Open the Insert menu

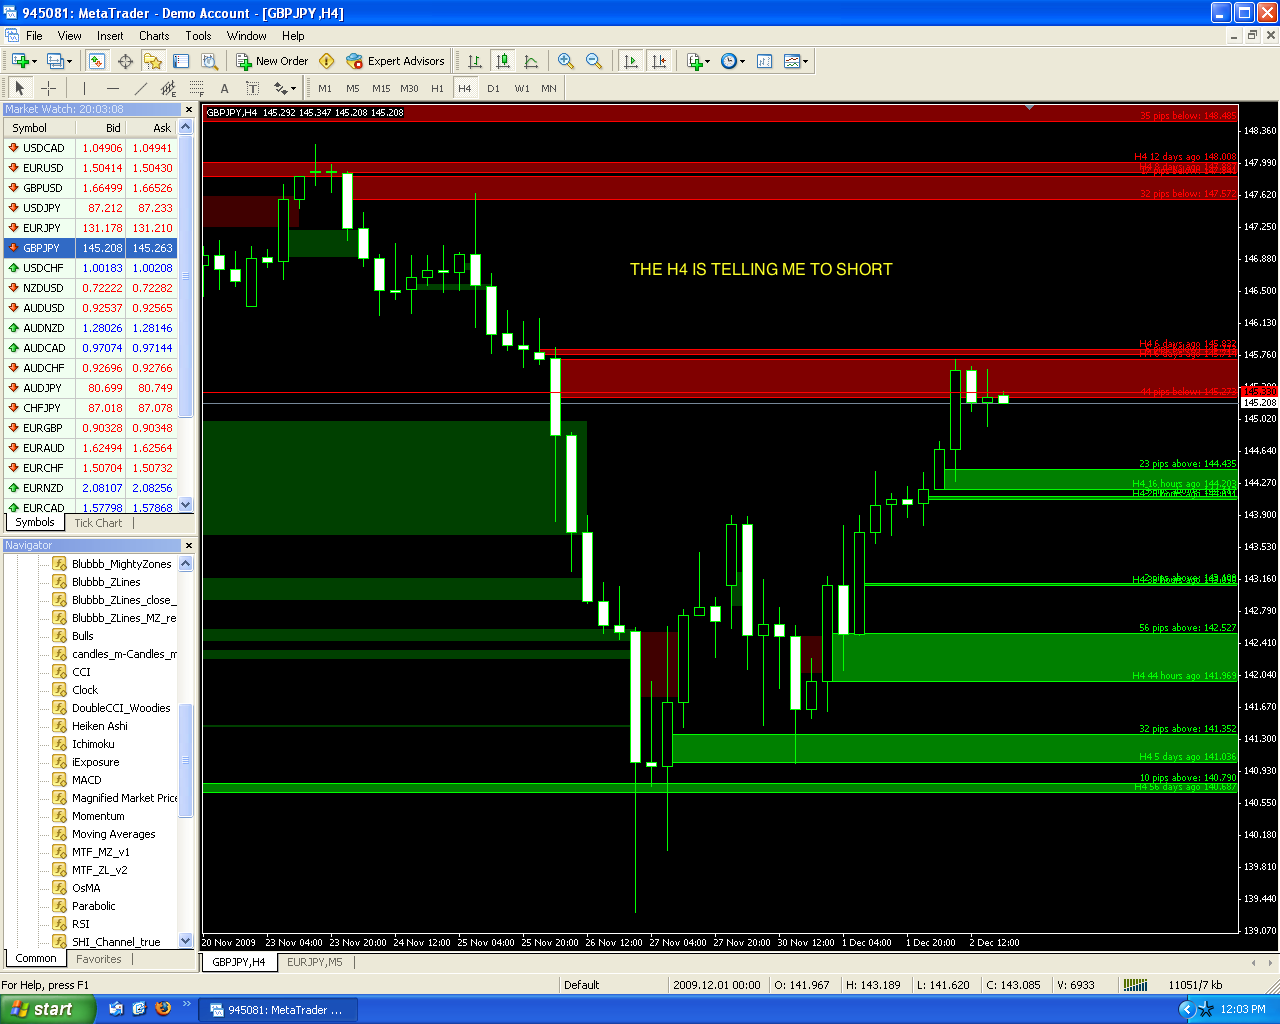110,36
